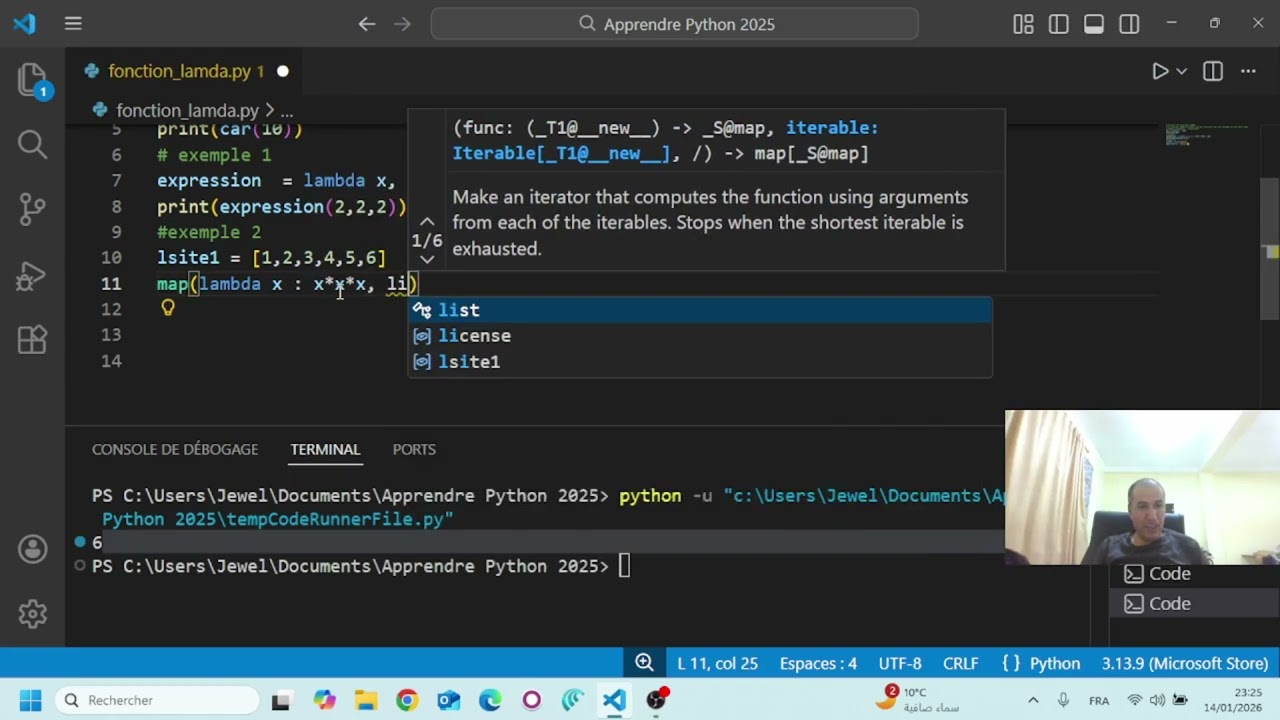Click the 'Apprendre Python 2025' search bar
This screenshot has height=720, width=1280.
[x=674, y=24]
